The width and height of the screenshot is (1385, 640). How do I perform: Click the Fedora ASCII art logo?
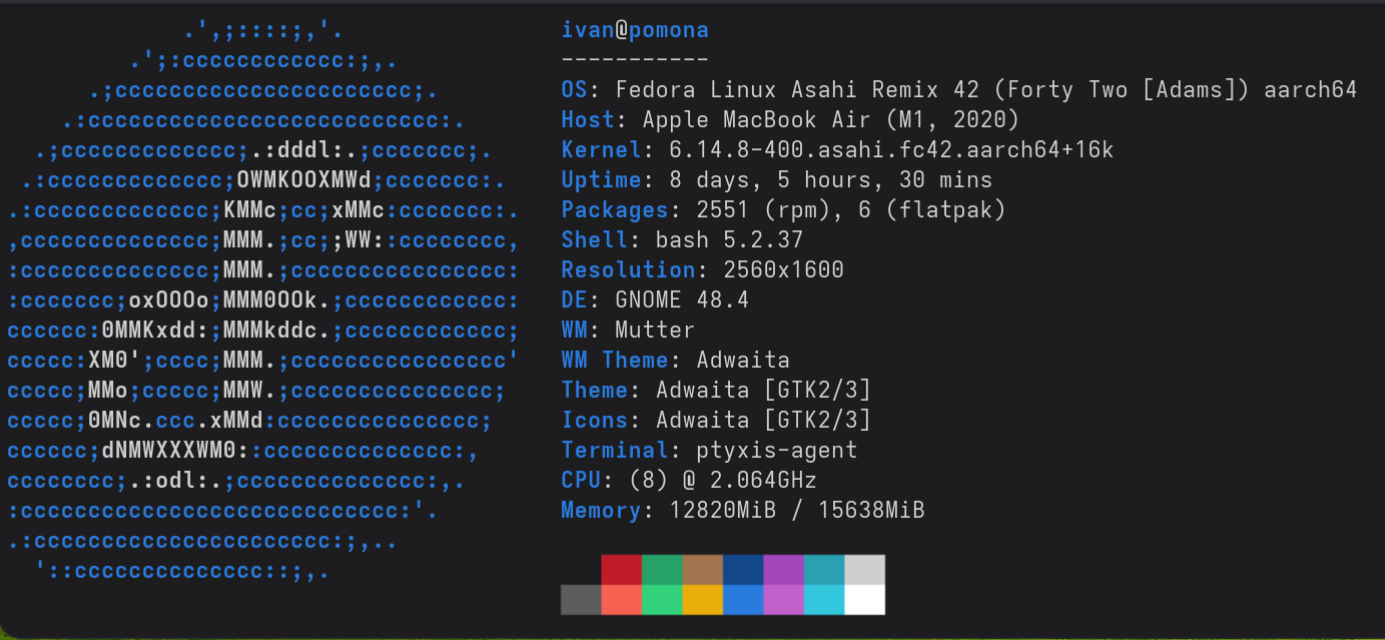coord(265,300)
